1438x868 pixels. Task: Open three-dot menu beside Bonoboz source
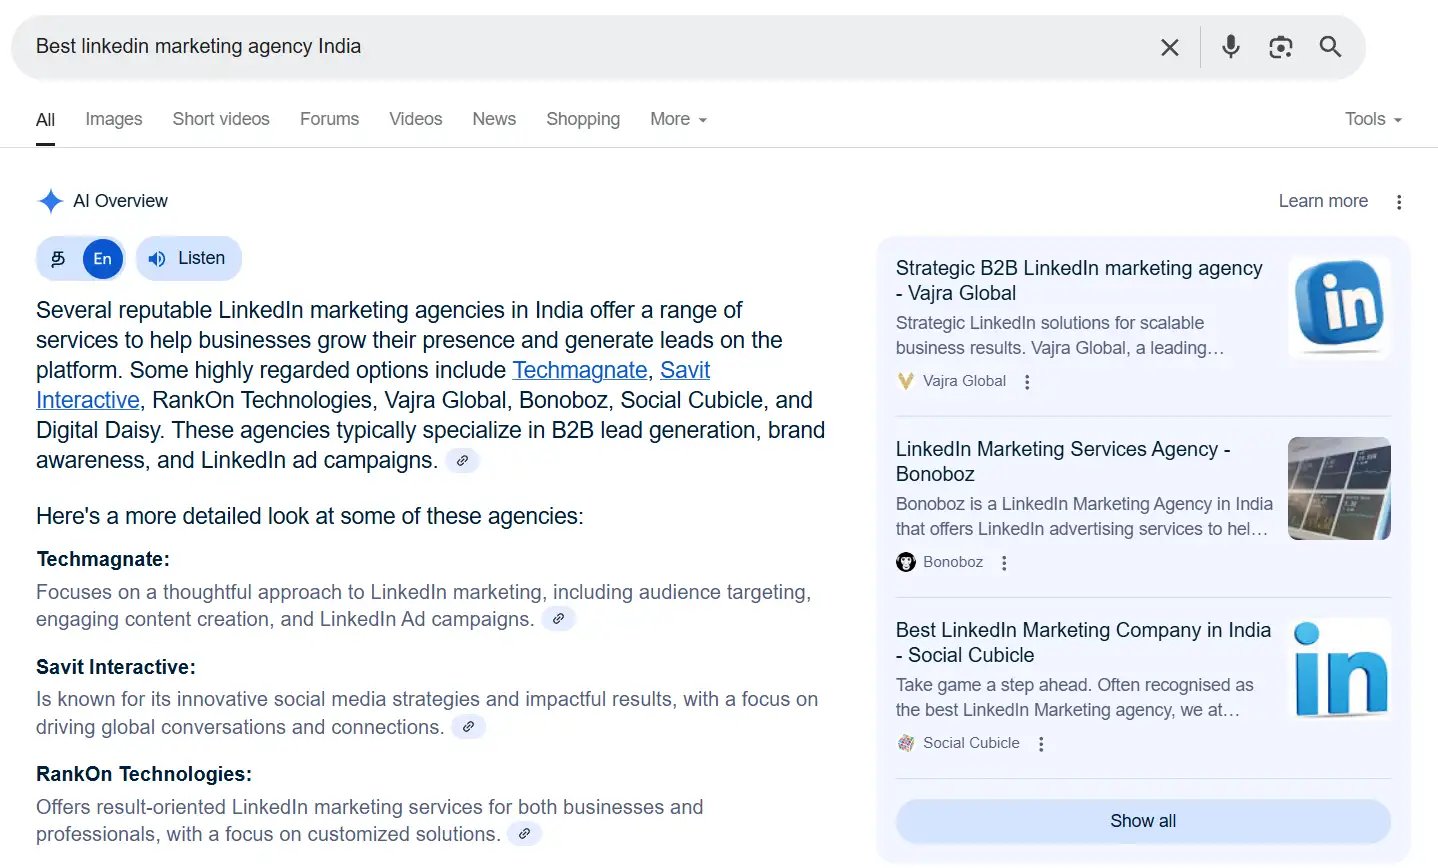[1004, 563]
